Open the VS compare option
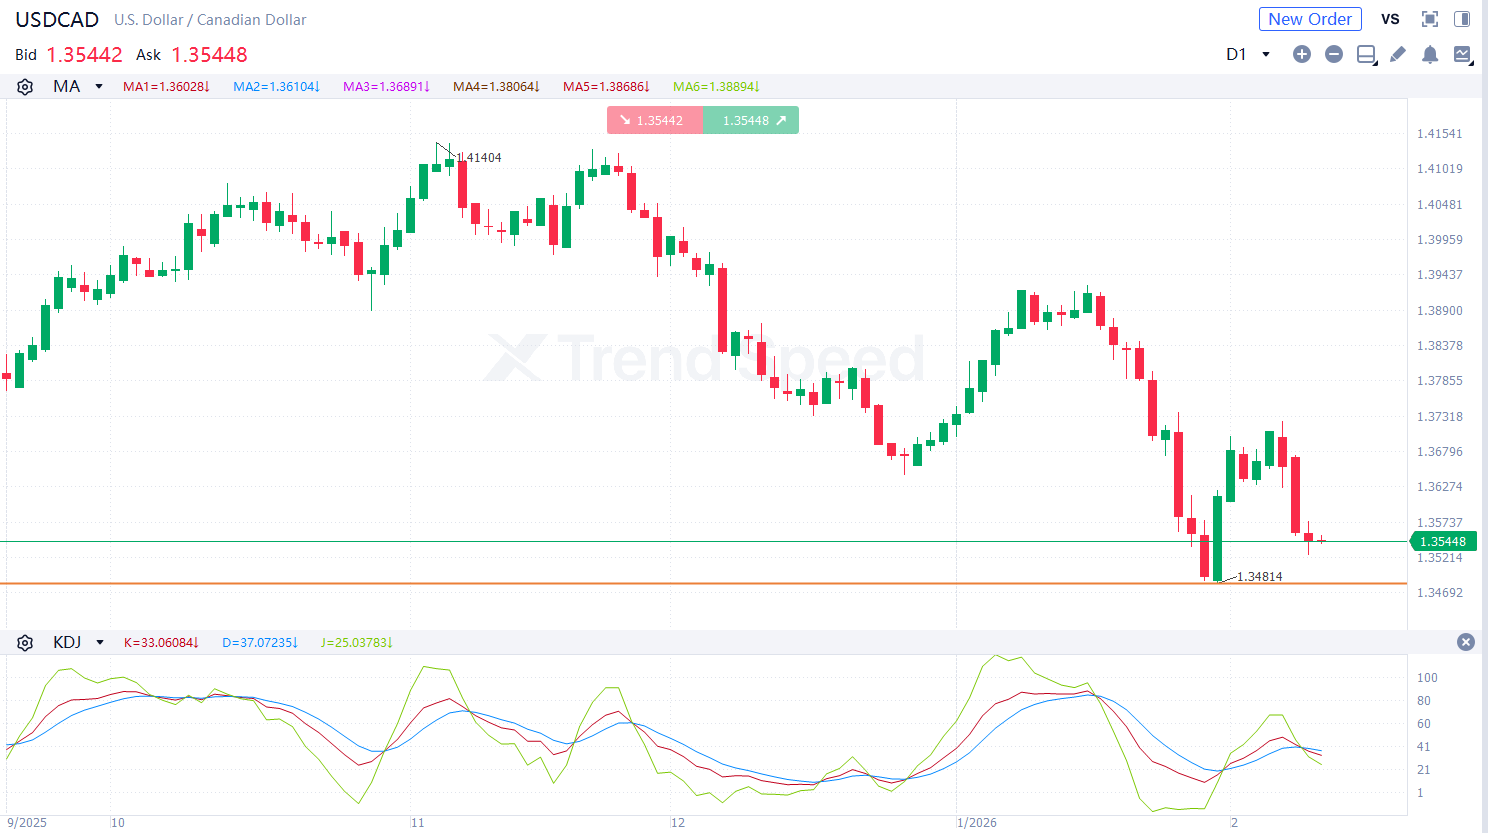This screenshot has height=833, width=1488. (1390, 19)
